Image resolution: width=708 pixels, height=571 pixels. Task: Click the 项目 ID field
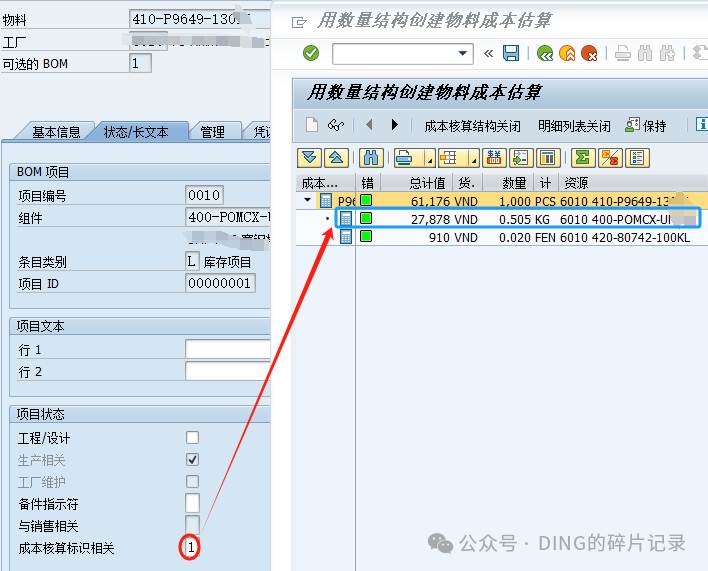[x=220, y=283]
